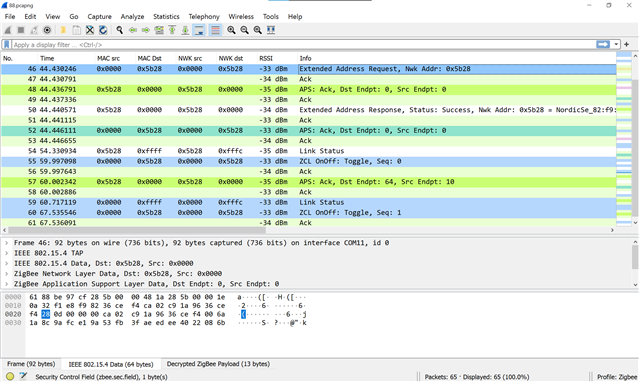The image size is (639, 382).
Task: Toggle auto-scroll during live capture
Action: (x=199, y=30)
